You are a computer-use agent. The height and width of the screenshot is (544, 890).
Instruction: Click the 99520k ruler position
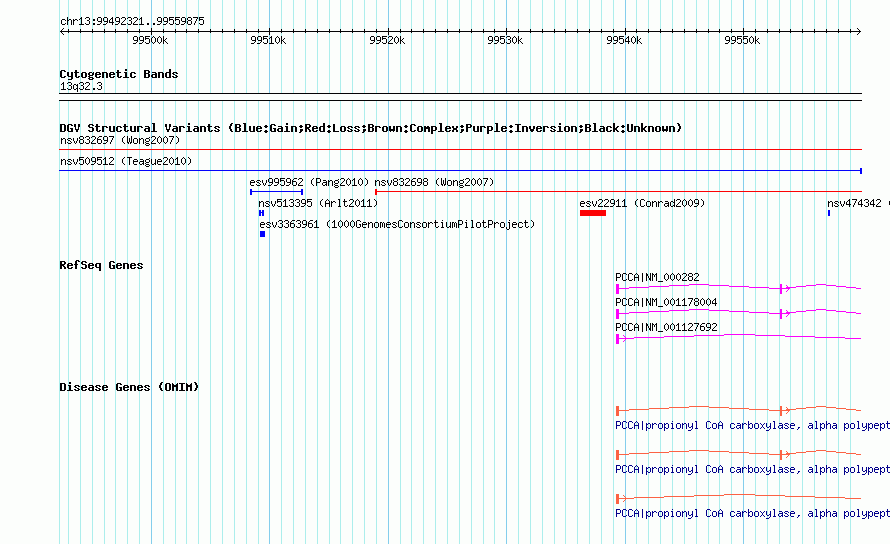coord(387,40)
